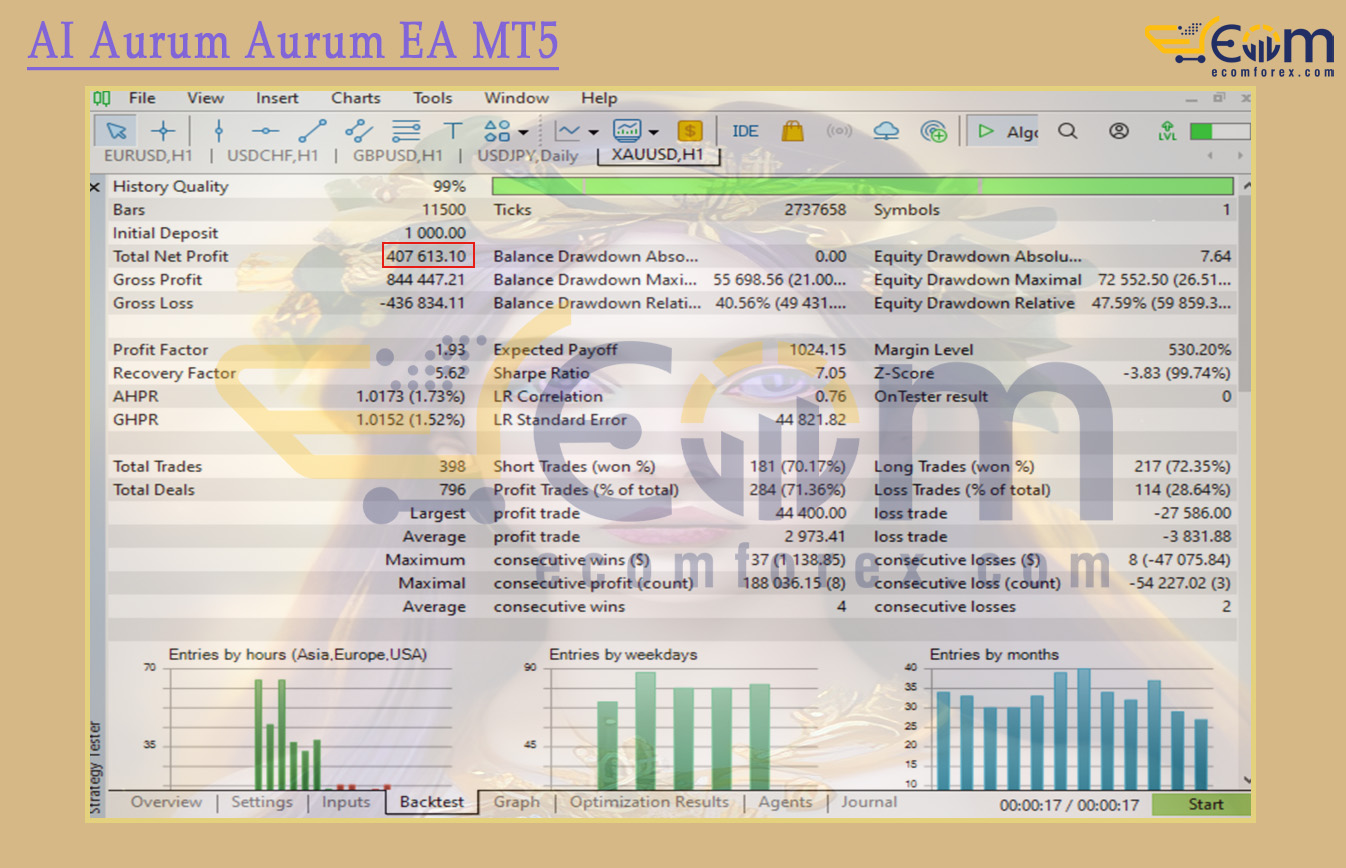1346x868 pixels.
Task: Toggle Algo Trading on or off
Action: point(1007,131)
